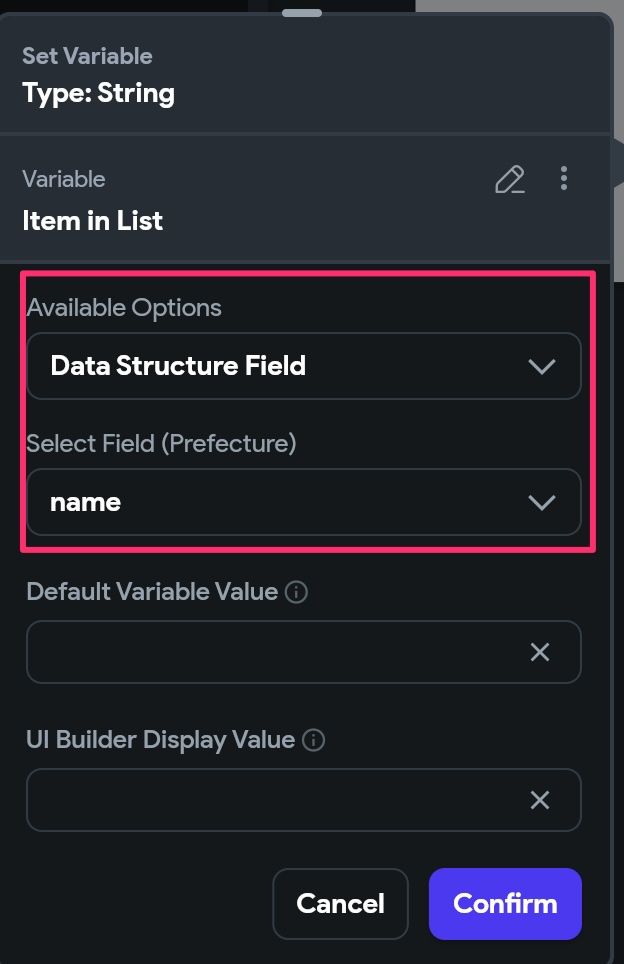
Task: Click the chevron arrow on the name dropdown
Action: pyautogui.click(x=541, y=502)
